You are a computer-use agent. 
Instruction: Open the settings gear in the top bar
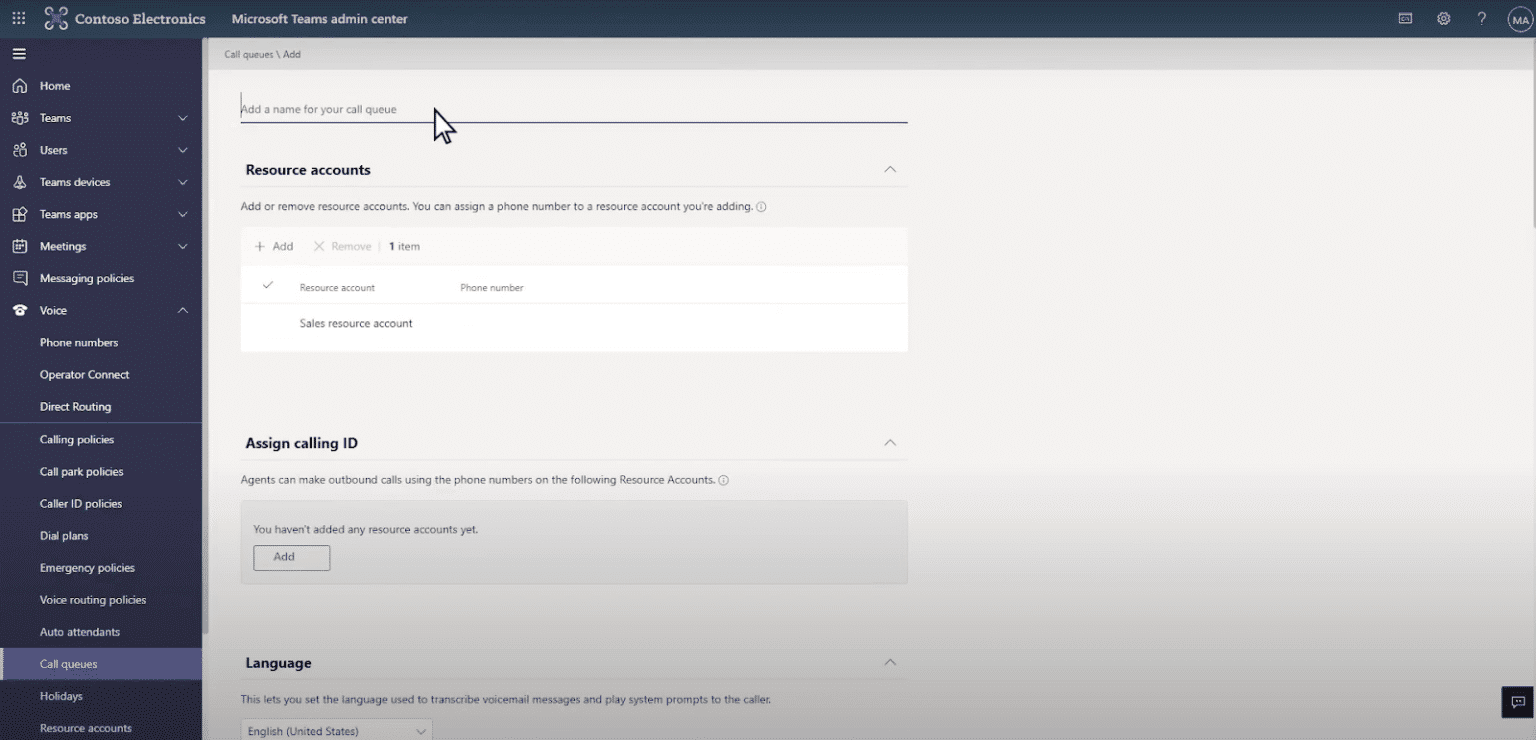(1443, 17)
